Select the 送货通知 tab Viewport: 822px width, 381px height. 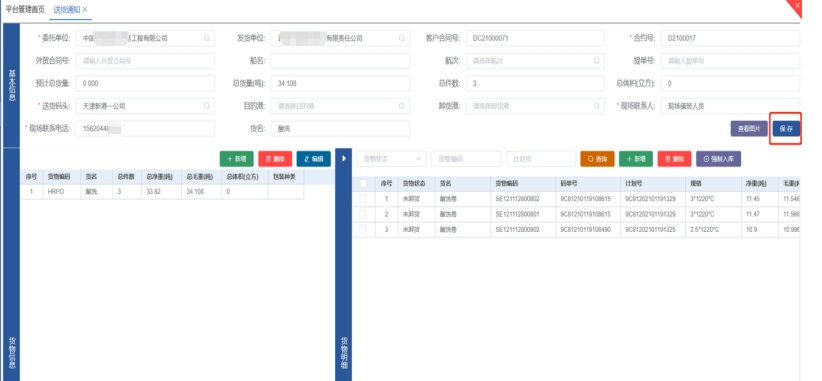pyautogui.click(x=67, y=9)
